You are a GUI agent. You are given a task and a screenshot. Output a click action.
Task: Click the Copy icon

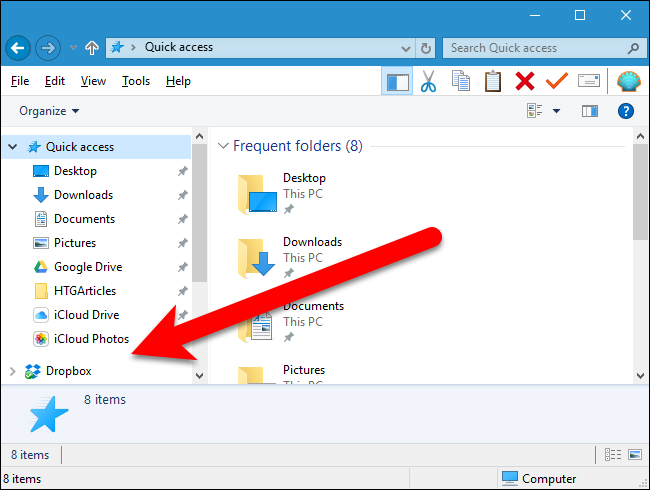[x=461, y=81]
